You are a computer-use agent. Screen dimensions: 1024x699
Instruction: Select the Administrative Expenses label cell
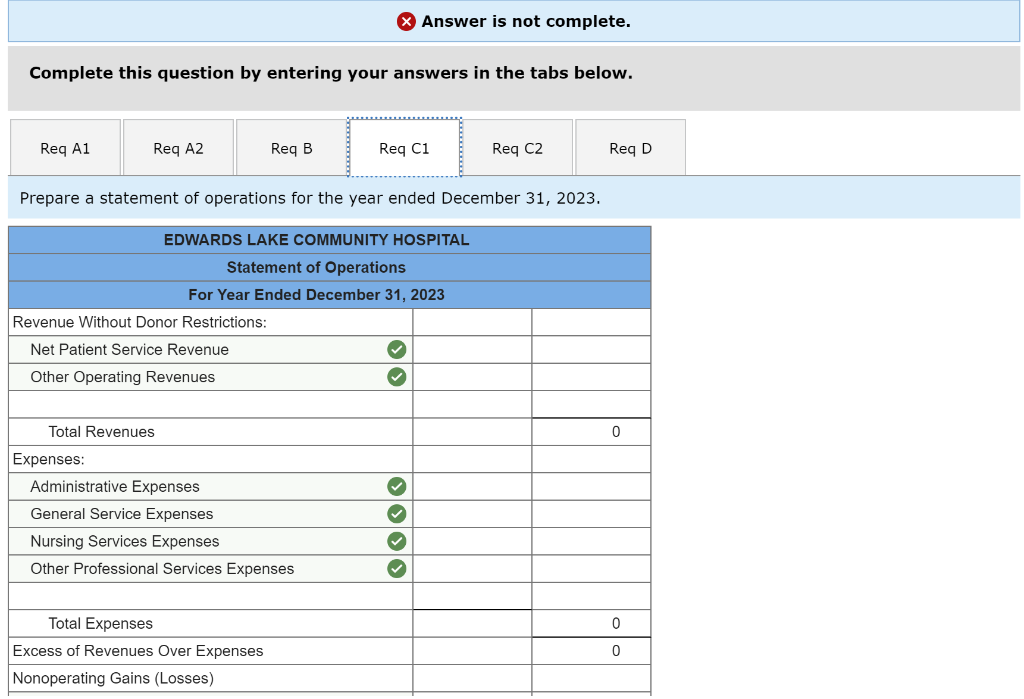coord(211,487)
